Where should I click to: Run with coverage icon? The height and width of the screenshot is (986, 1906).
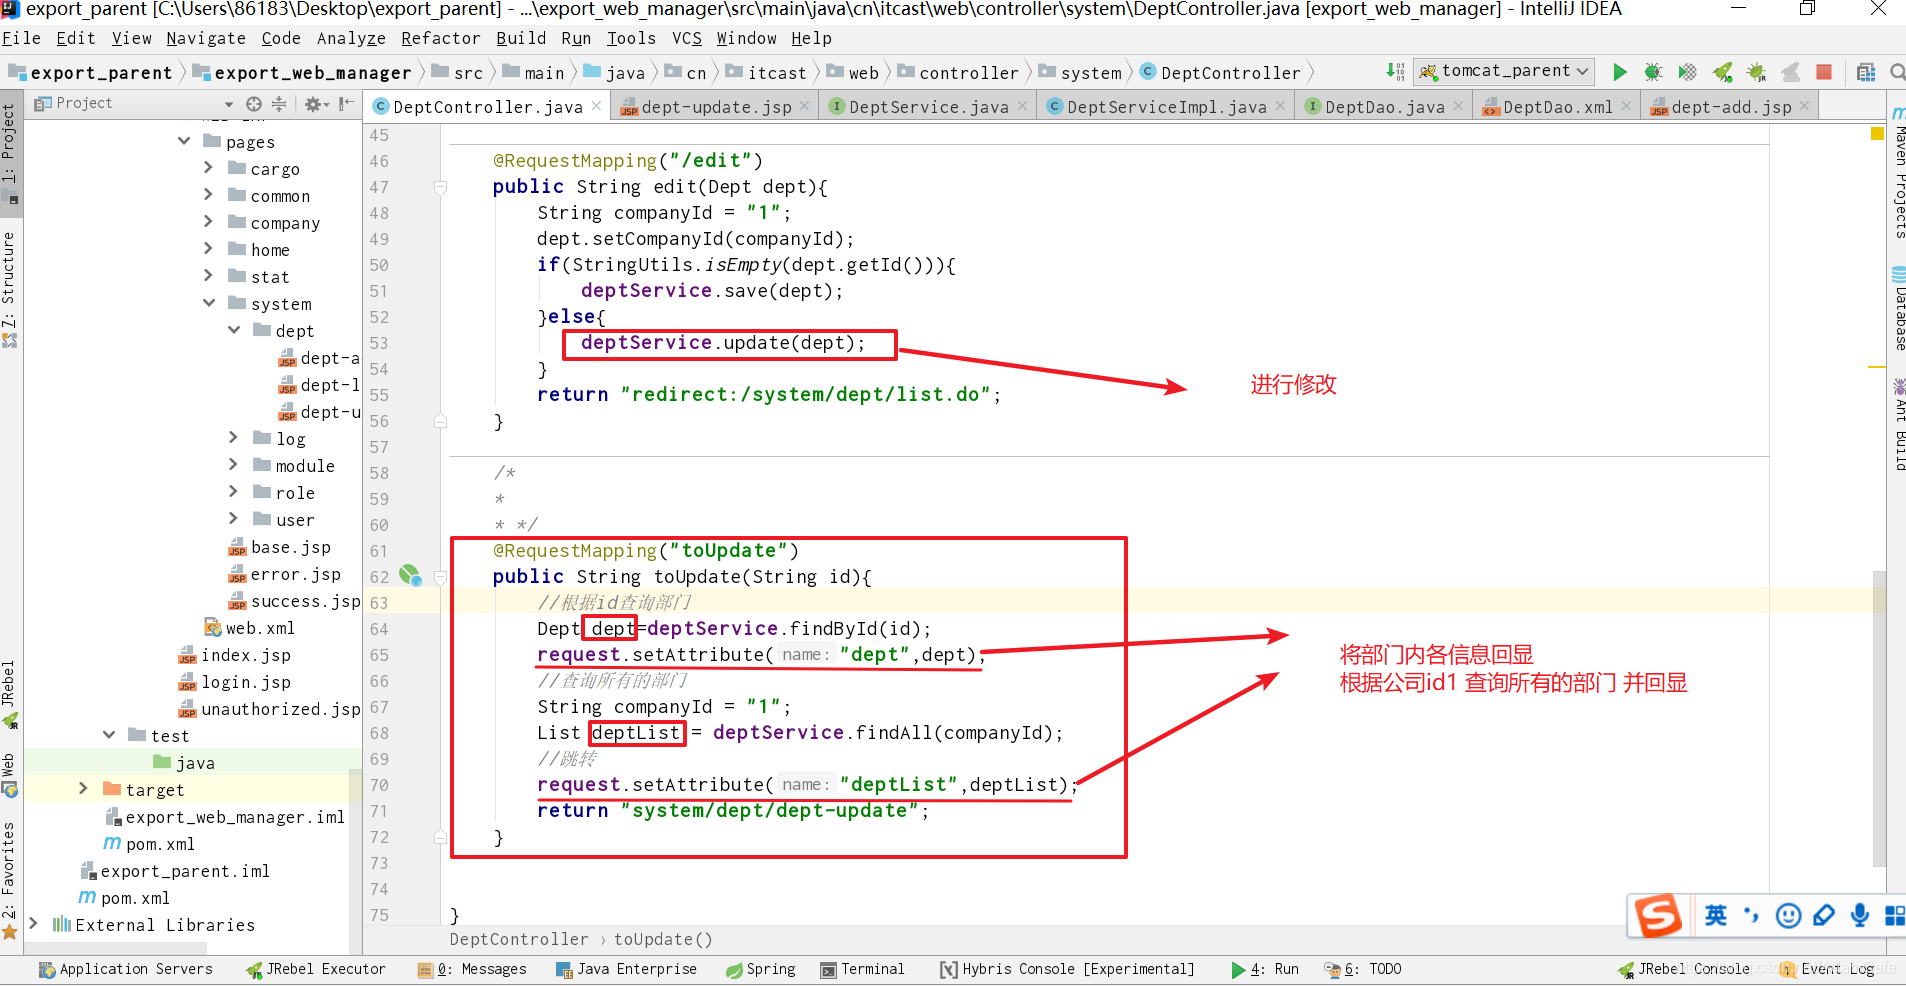point(1688,72)
